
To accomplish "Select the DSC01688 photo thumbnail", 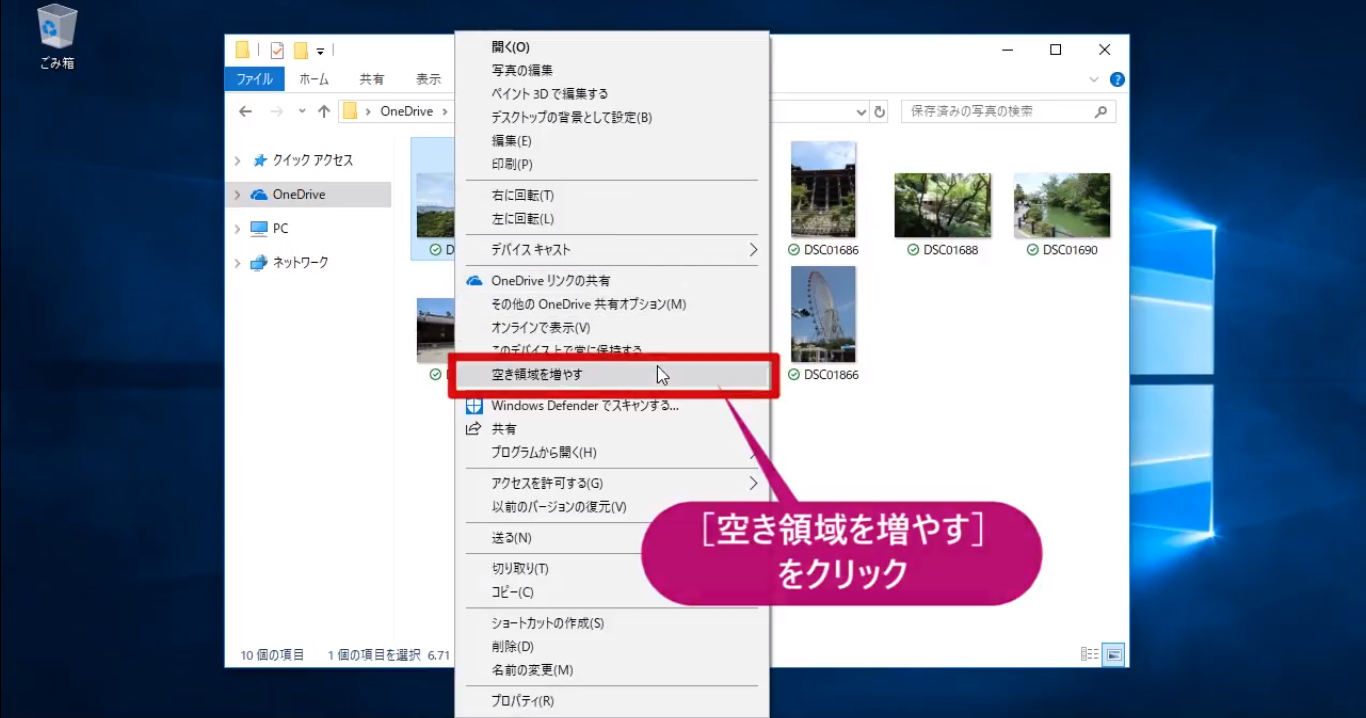I will point(942,205).
